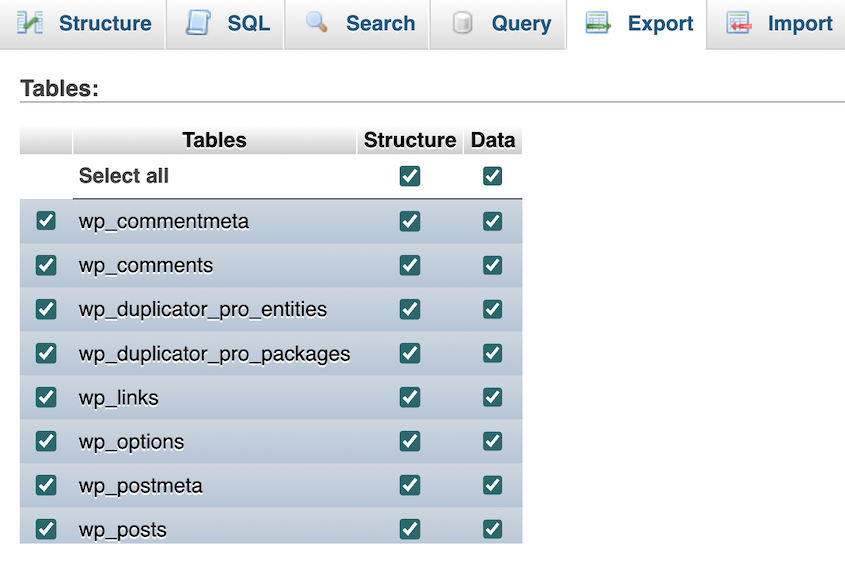Uncheck wp_links Structure checkbox
This screenshot has height=571, width=845.
point(410,397)
